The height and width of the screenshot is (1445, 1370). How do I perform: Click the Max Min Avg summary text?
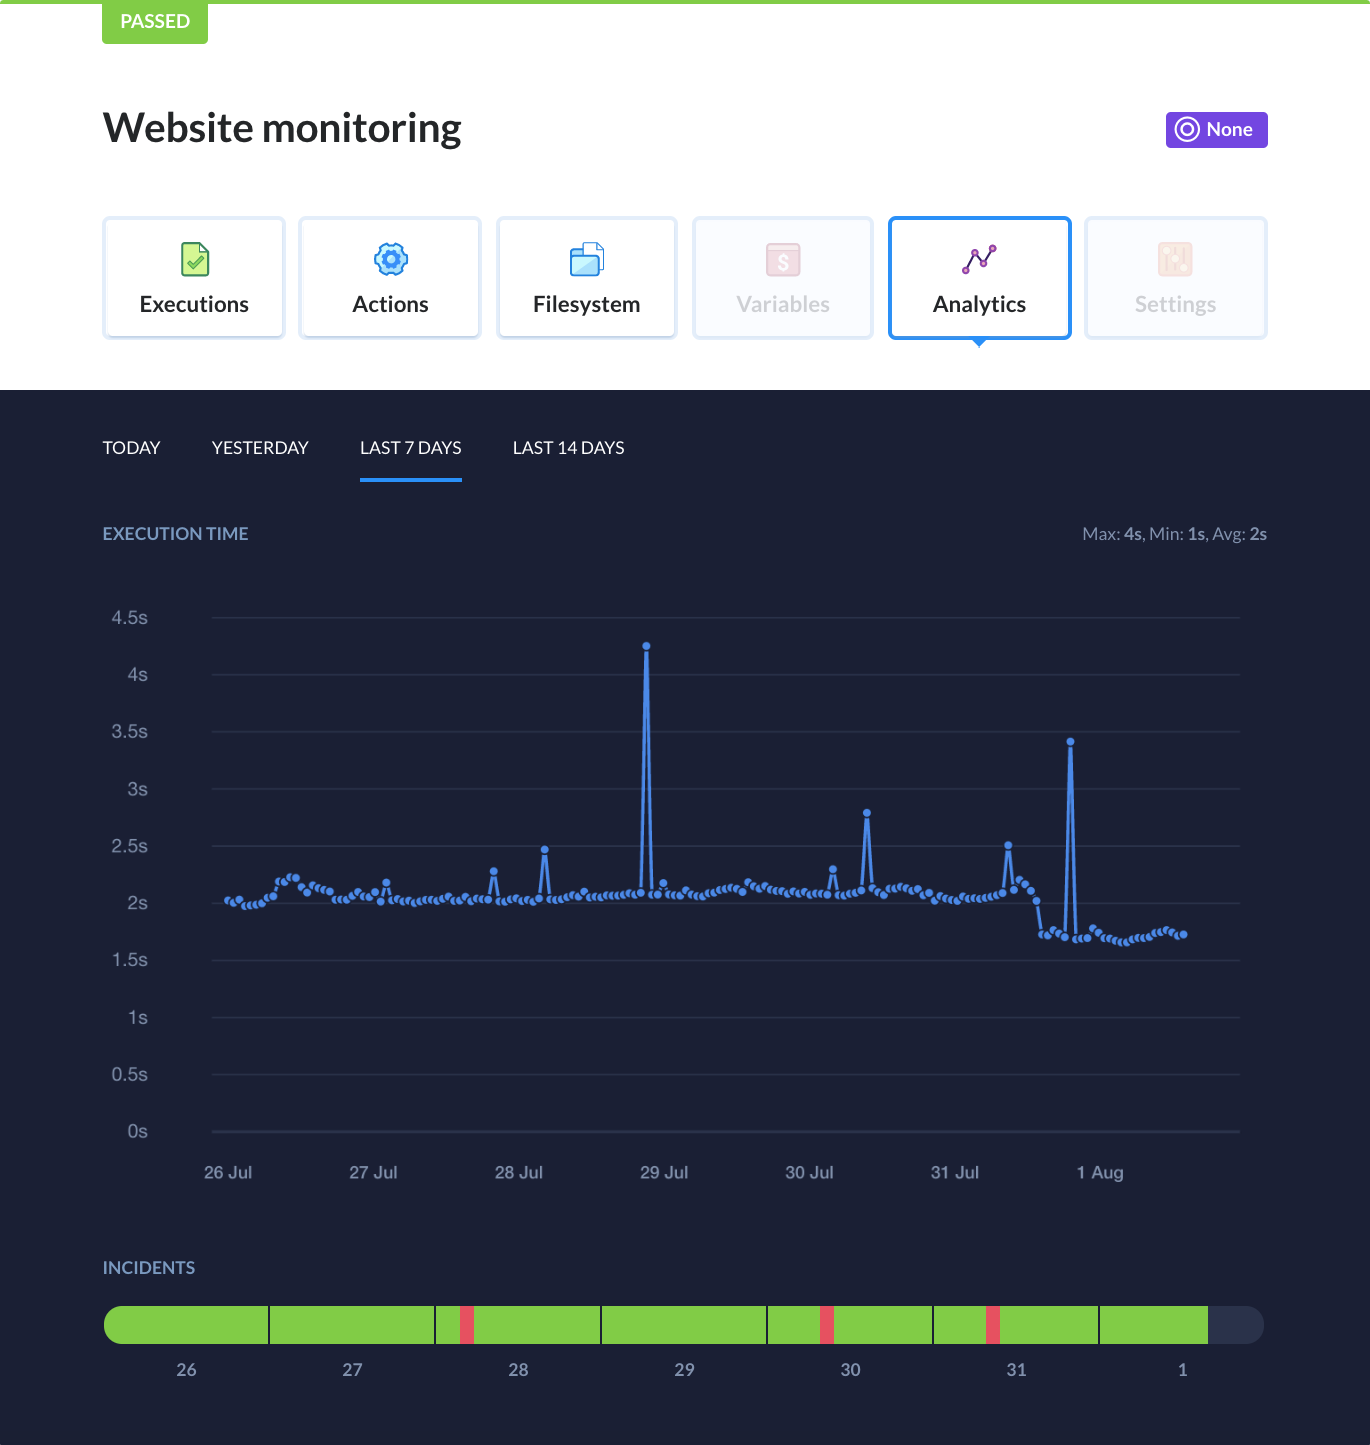1175,534
